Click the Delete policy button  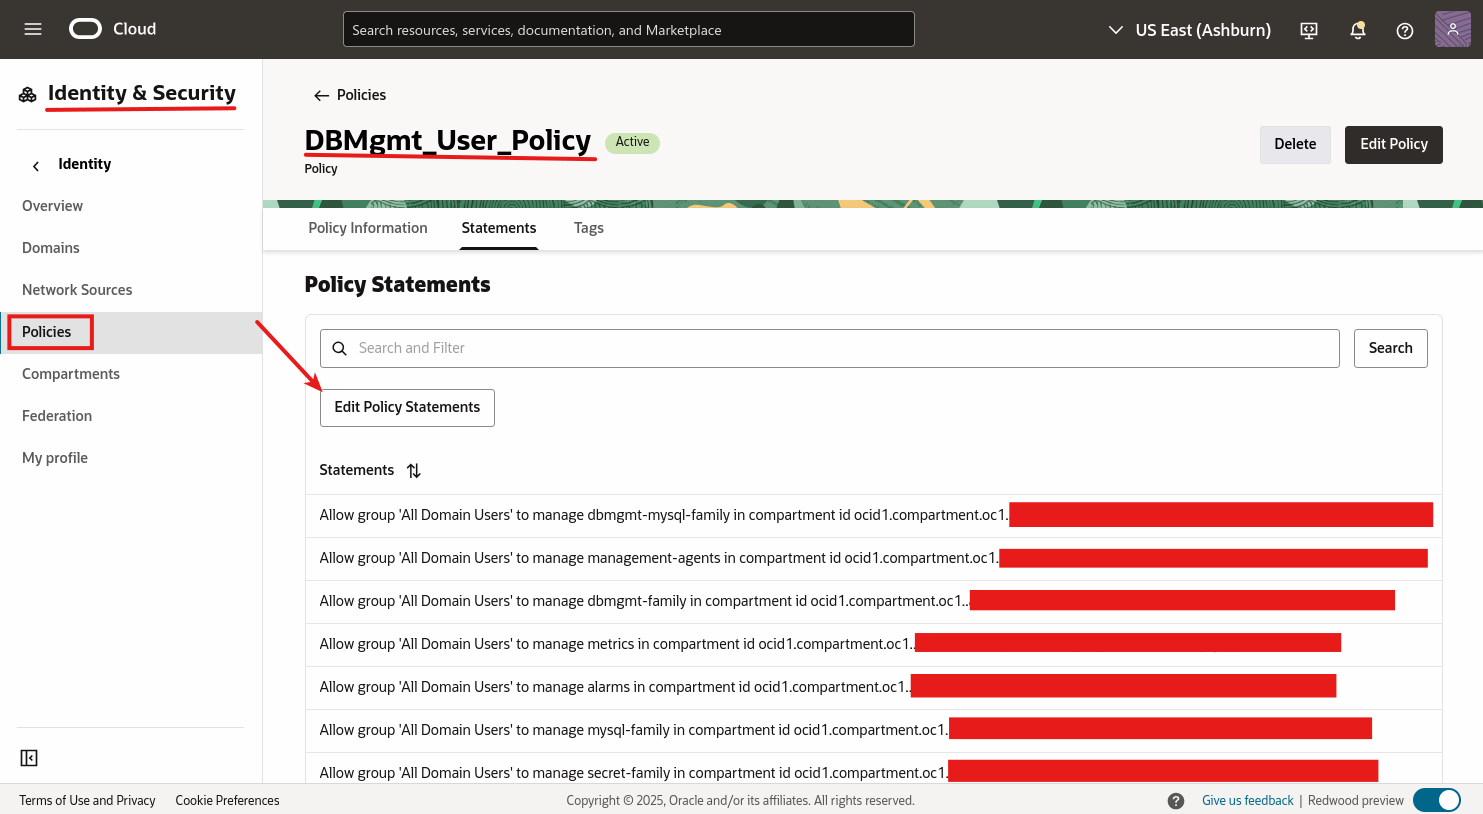tap(1294, 144)
